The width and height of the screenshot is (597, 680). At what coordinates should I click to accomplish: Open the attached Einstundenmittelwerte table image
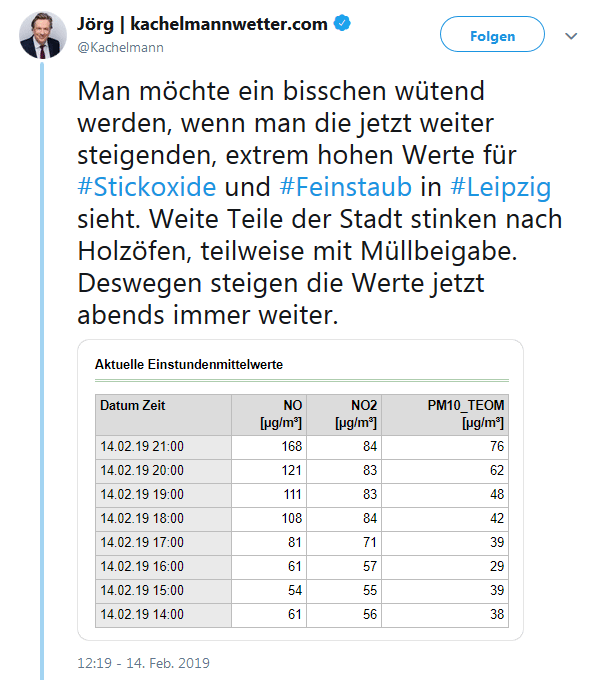(300, 490)
